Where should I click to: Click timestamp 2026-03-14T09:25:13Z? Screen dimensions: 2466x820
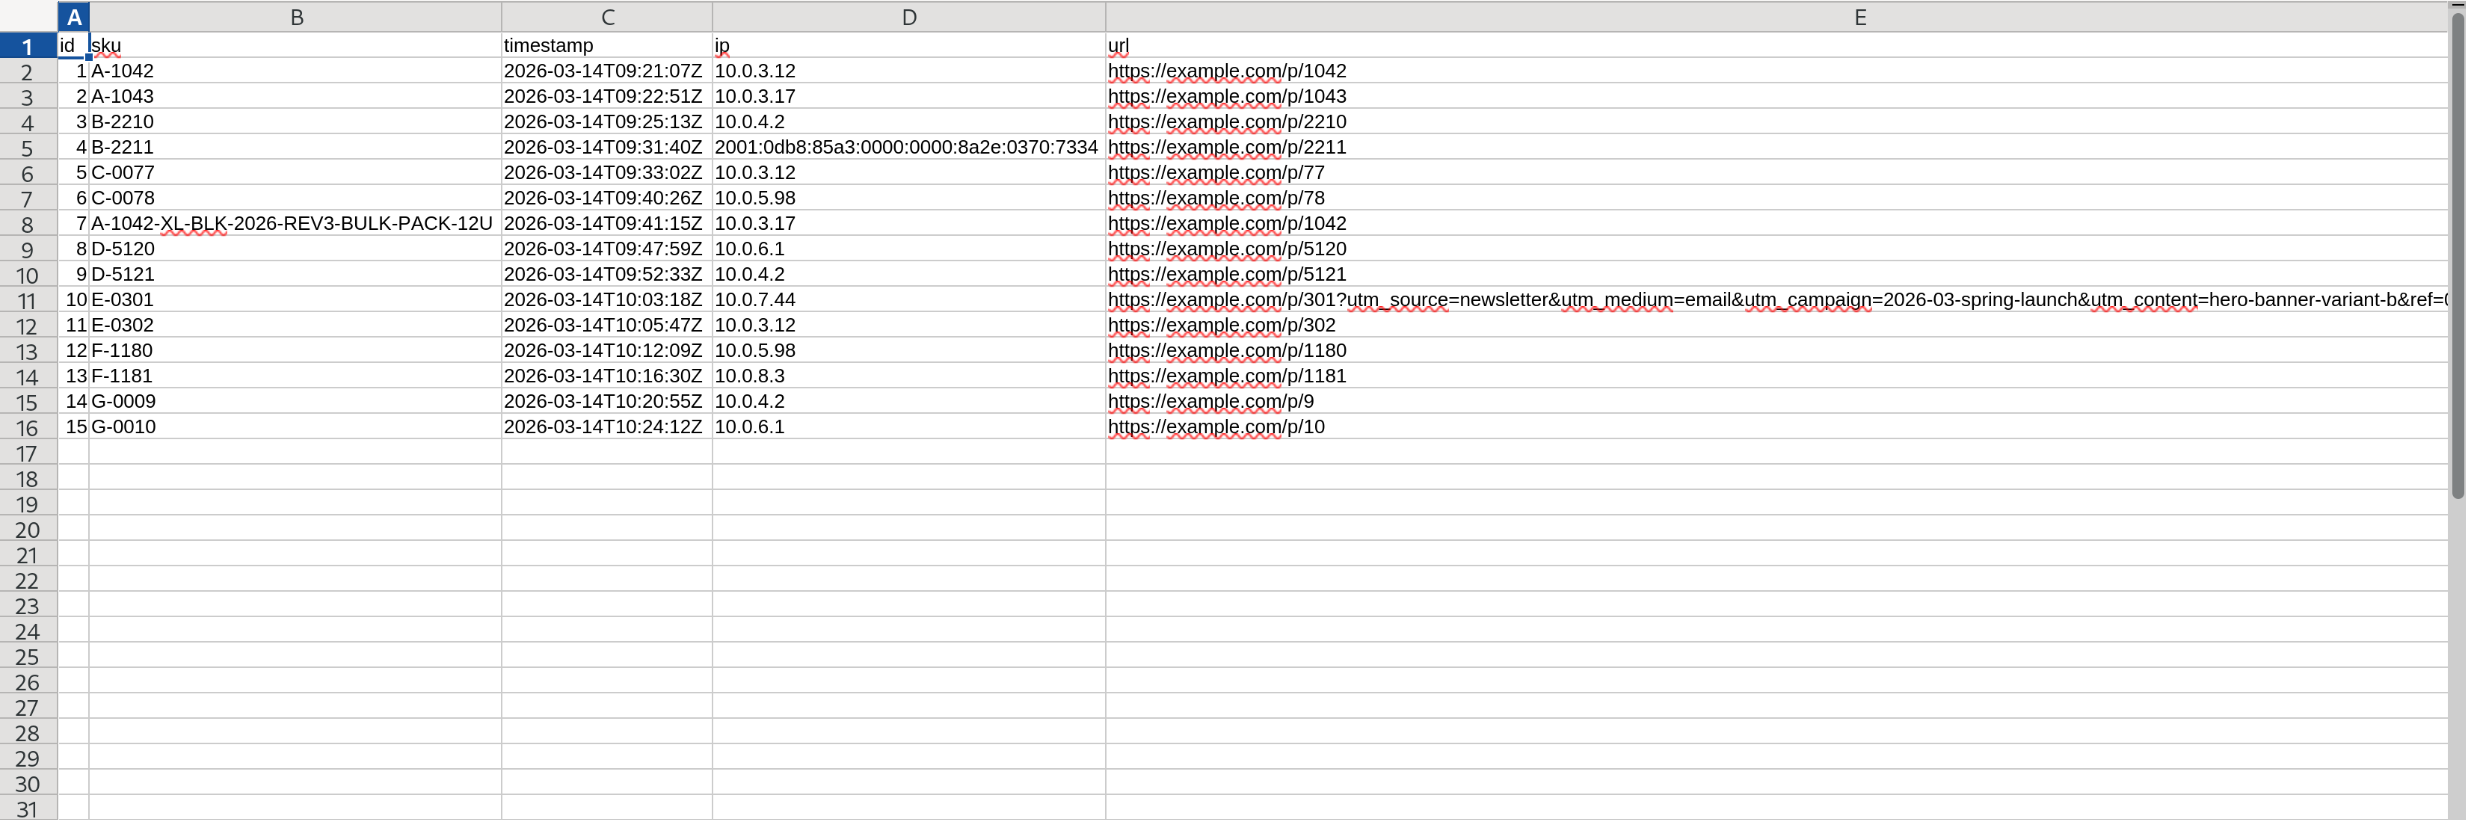tap(607, 121)
